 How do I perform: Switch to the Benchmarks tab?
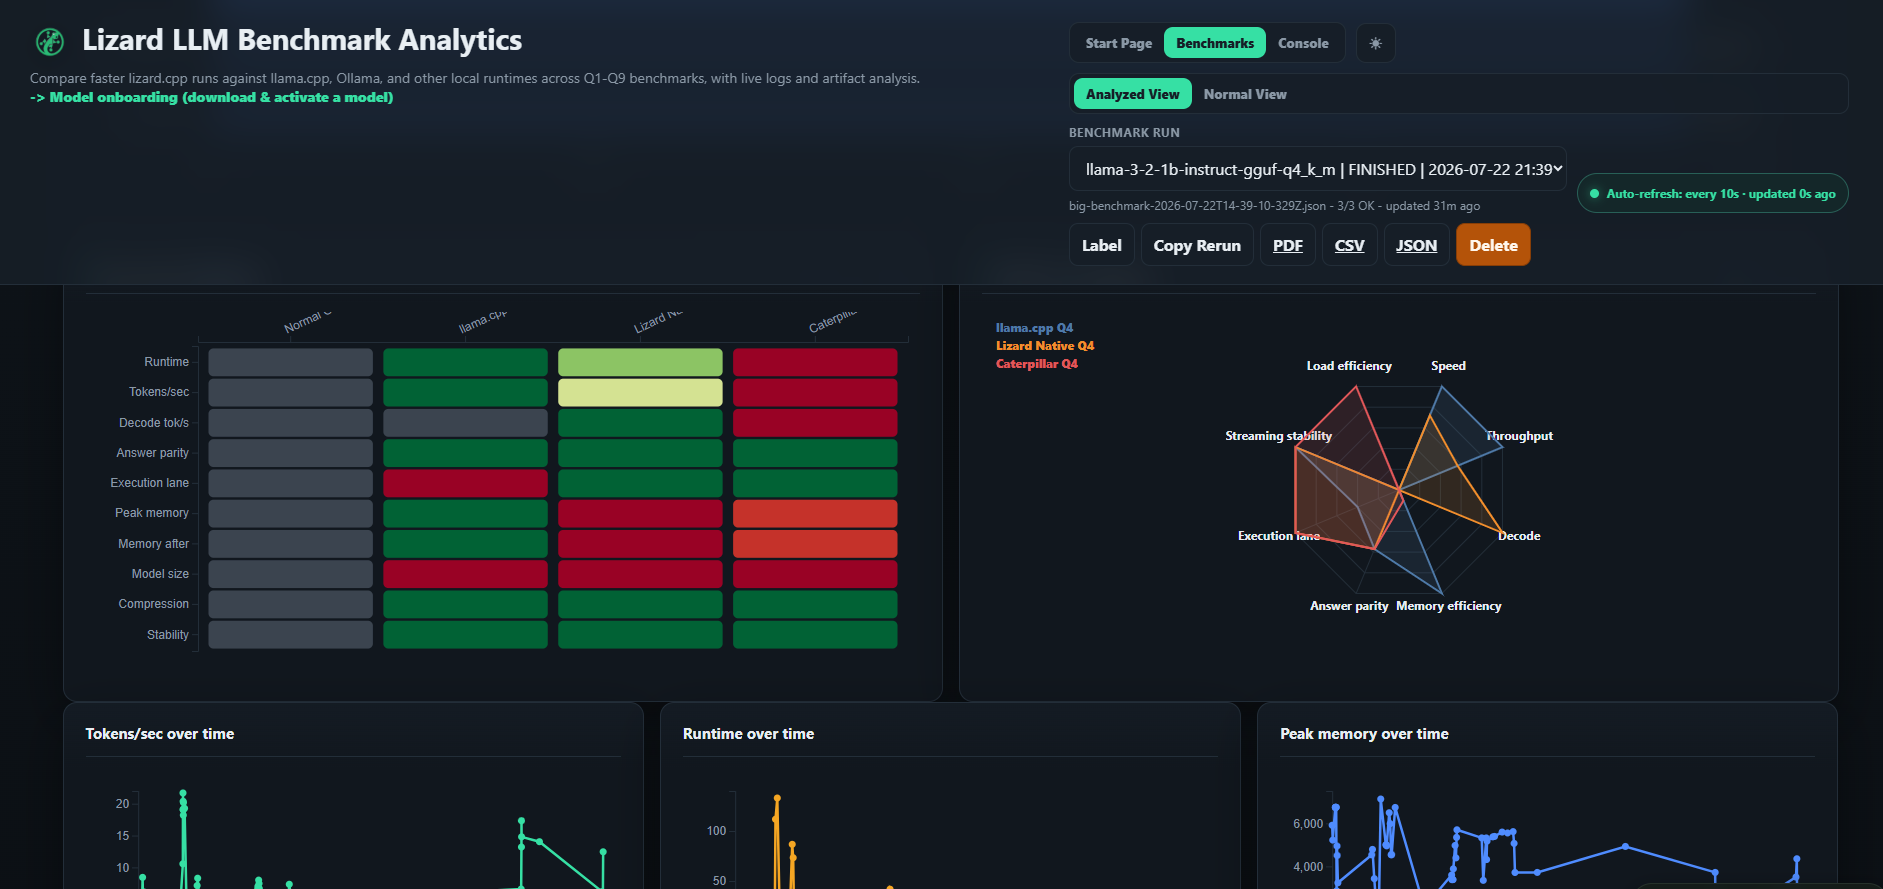(x=1214, y=43)
